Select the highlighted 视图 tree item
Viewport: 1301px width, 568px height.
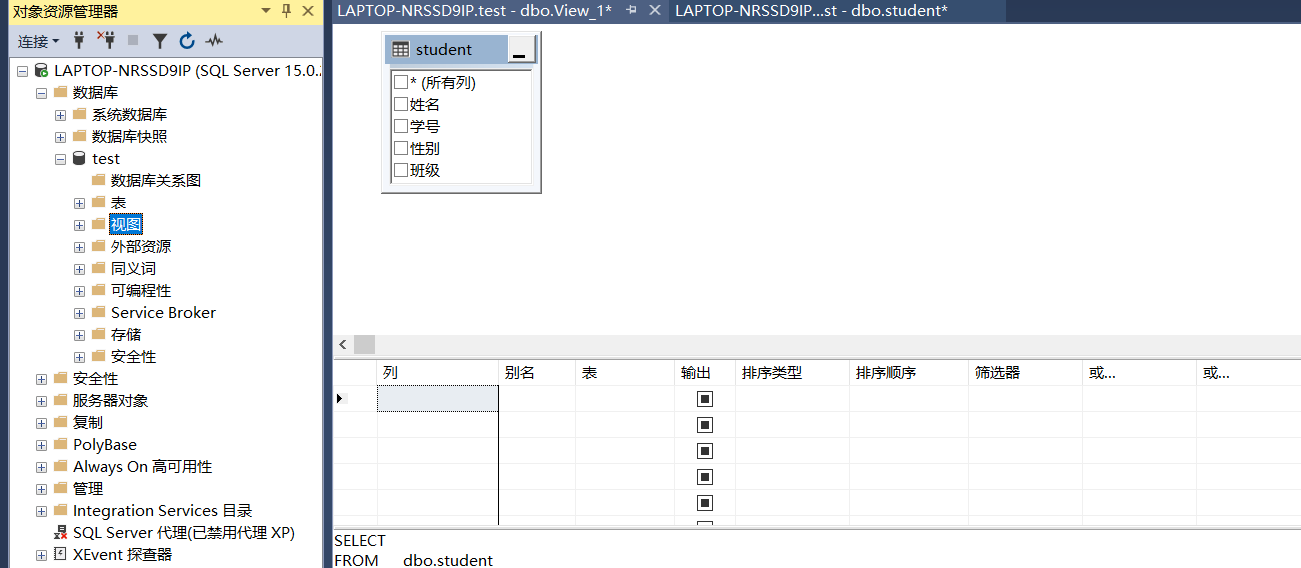(126, 225)
